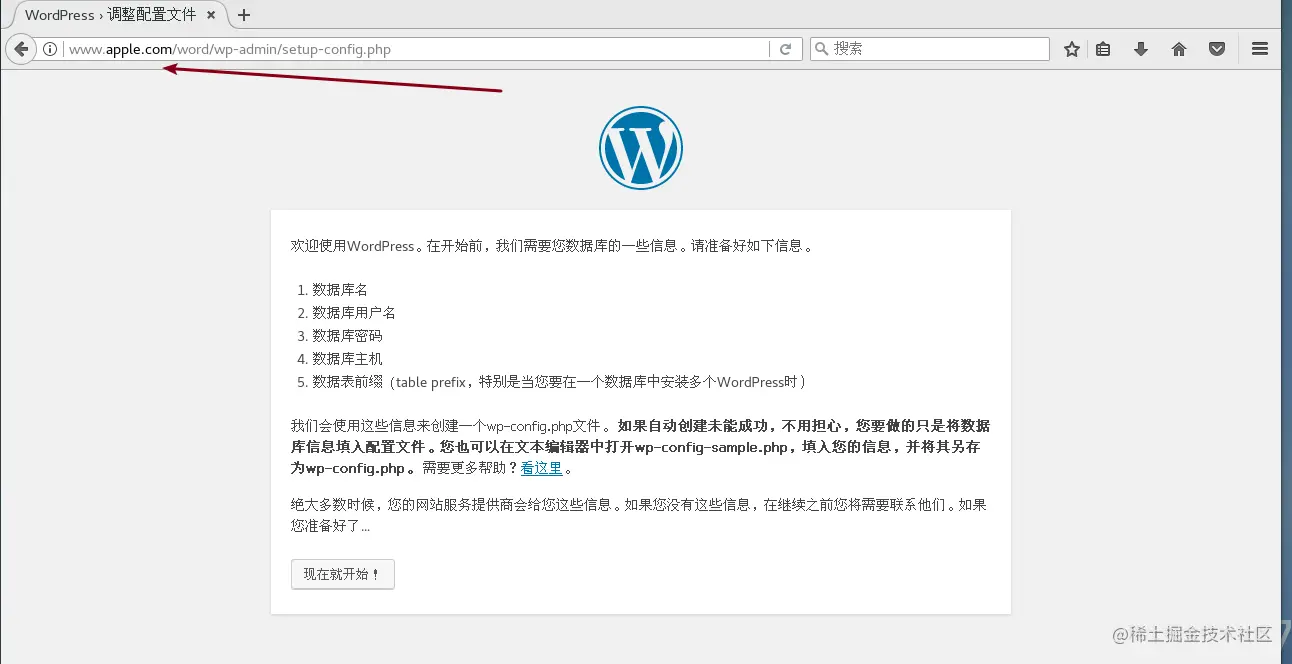Screen dimensions: 1292x664
Task: Click the address bar URL field
Action: click(417, 49)
